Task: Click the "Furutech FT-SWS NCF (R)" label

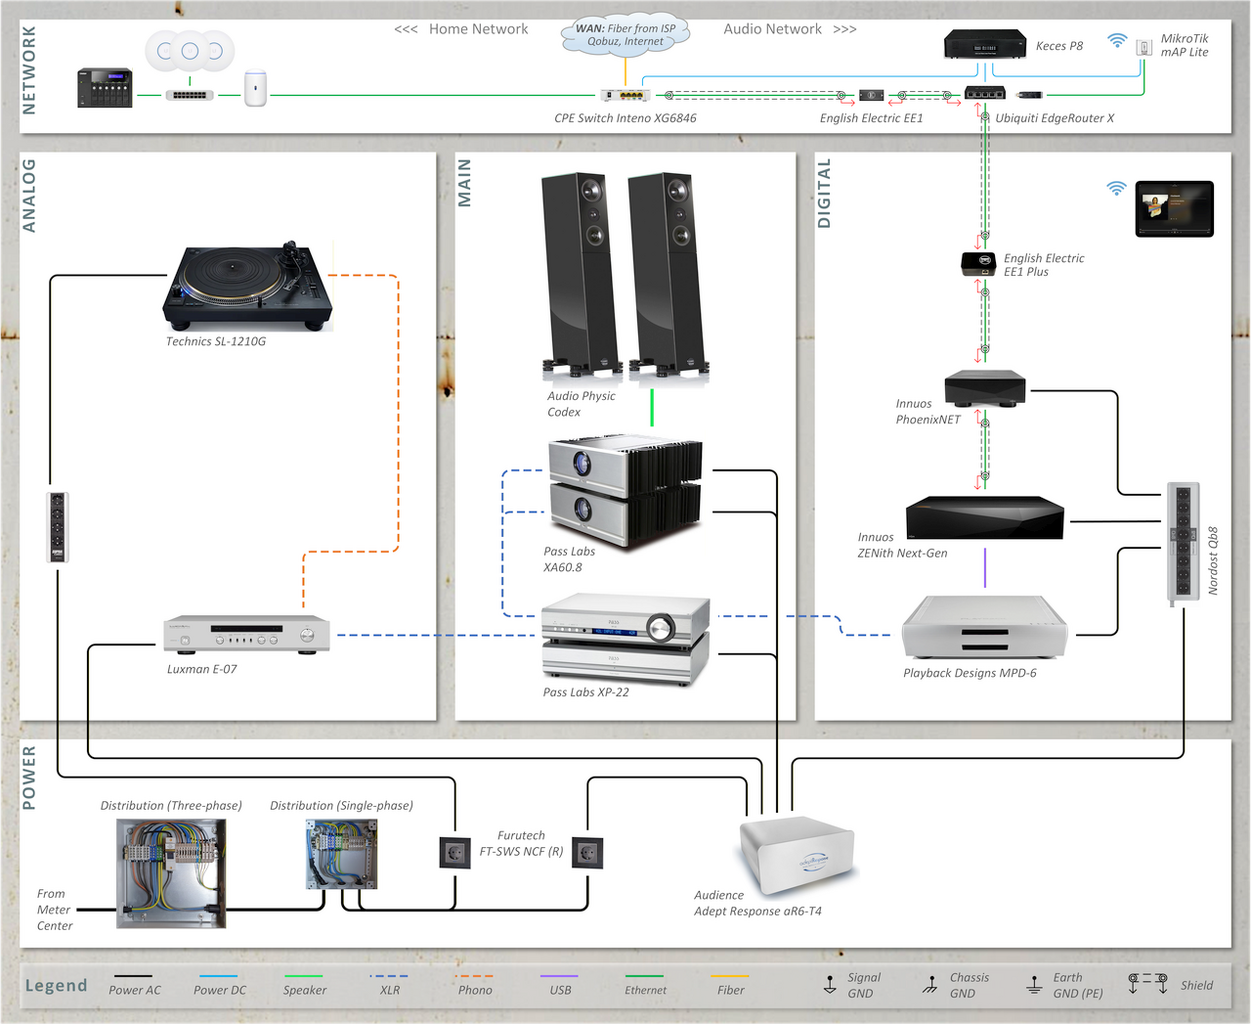Action: point(521,843)
